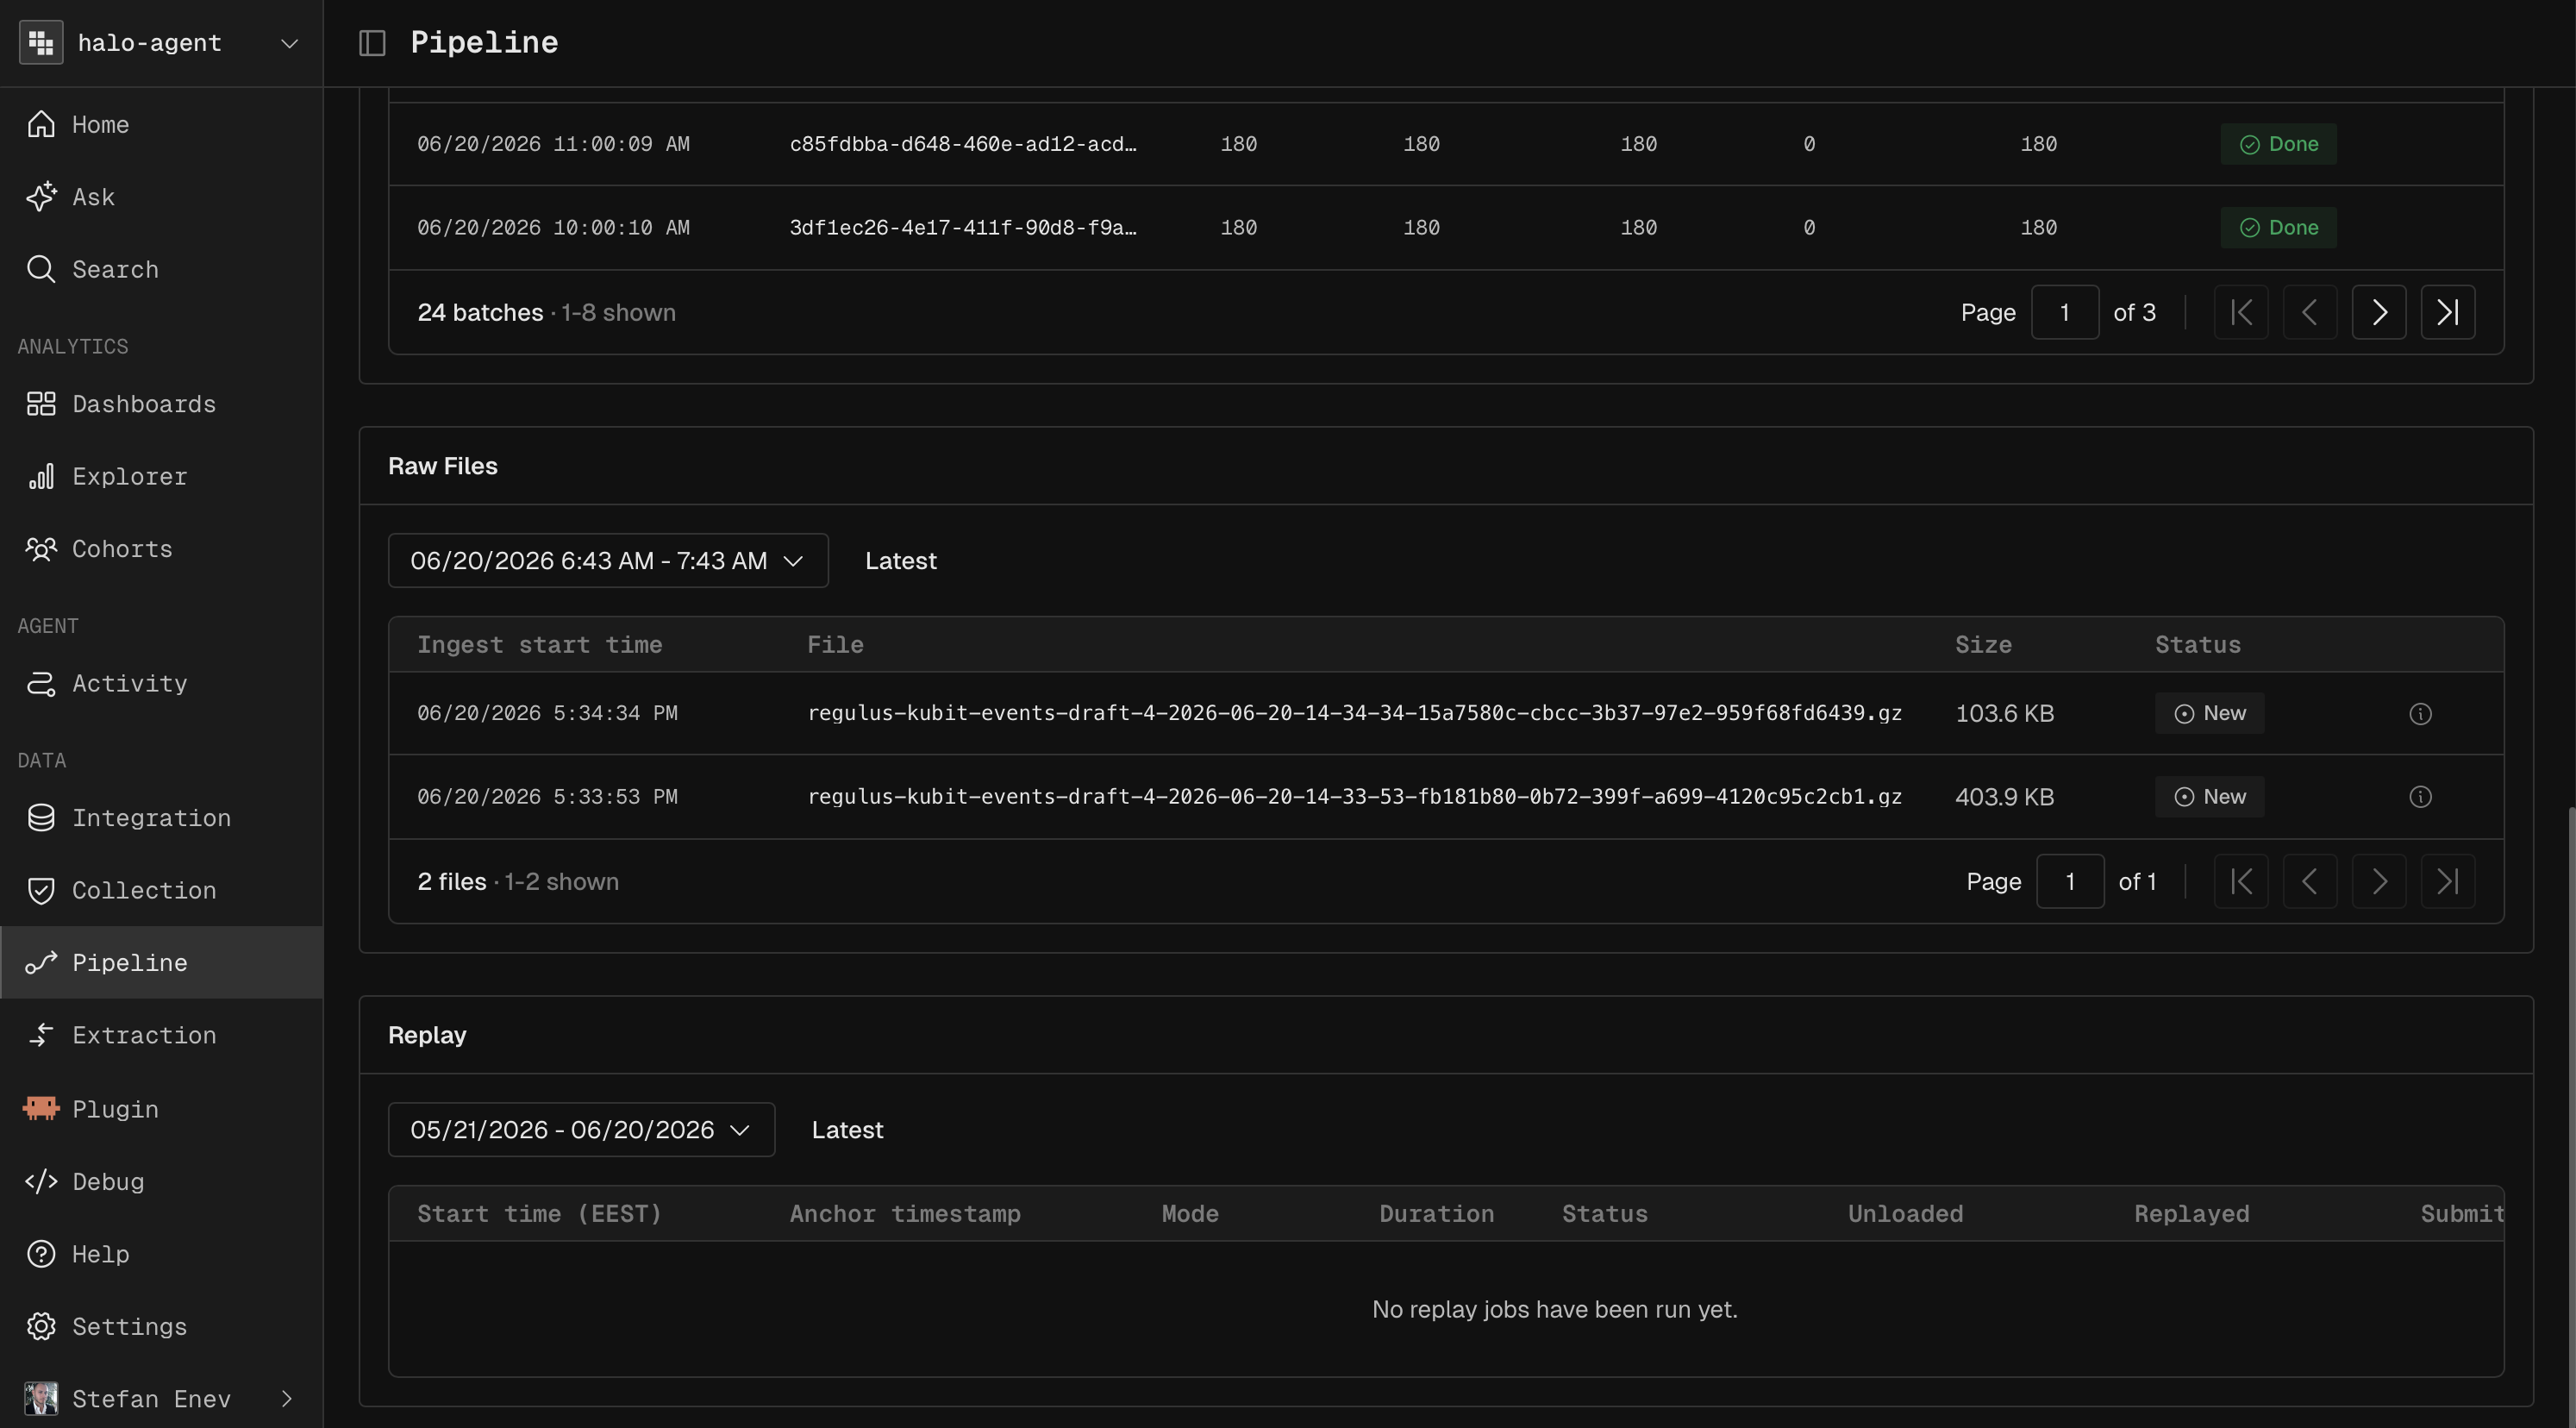
Task: Click the Extraction icon
Action: [x=41, y=1035]
